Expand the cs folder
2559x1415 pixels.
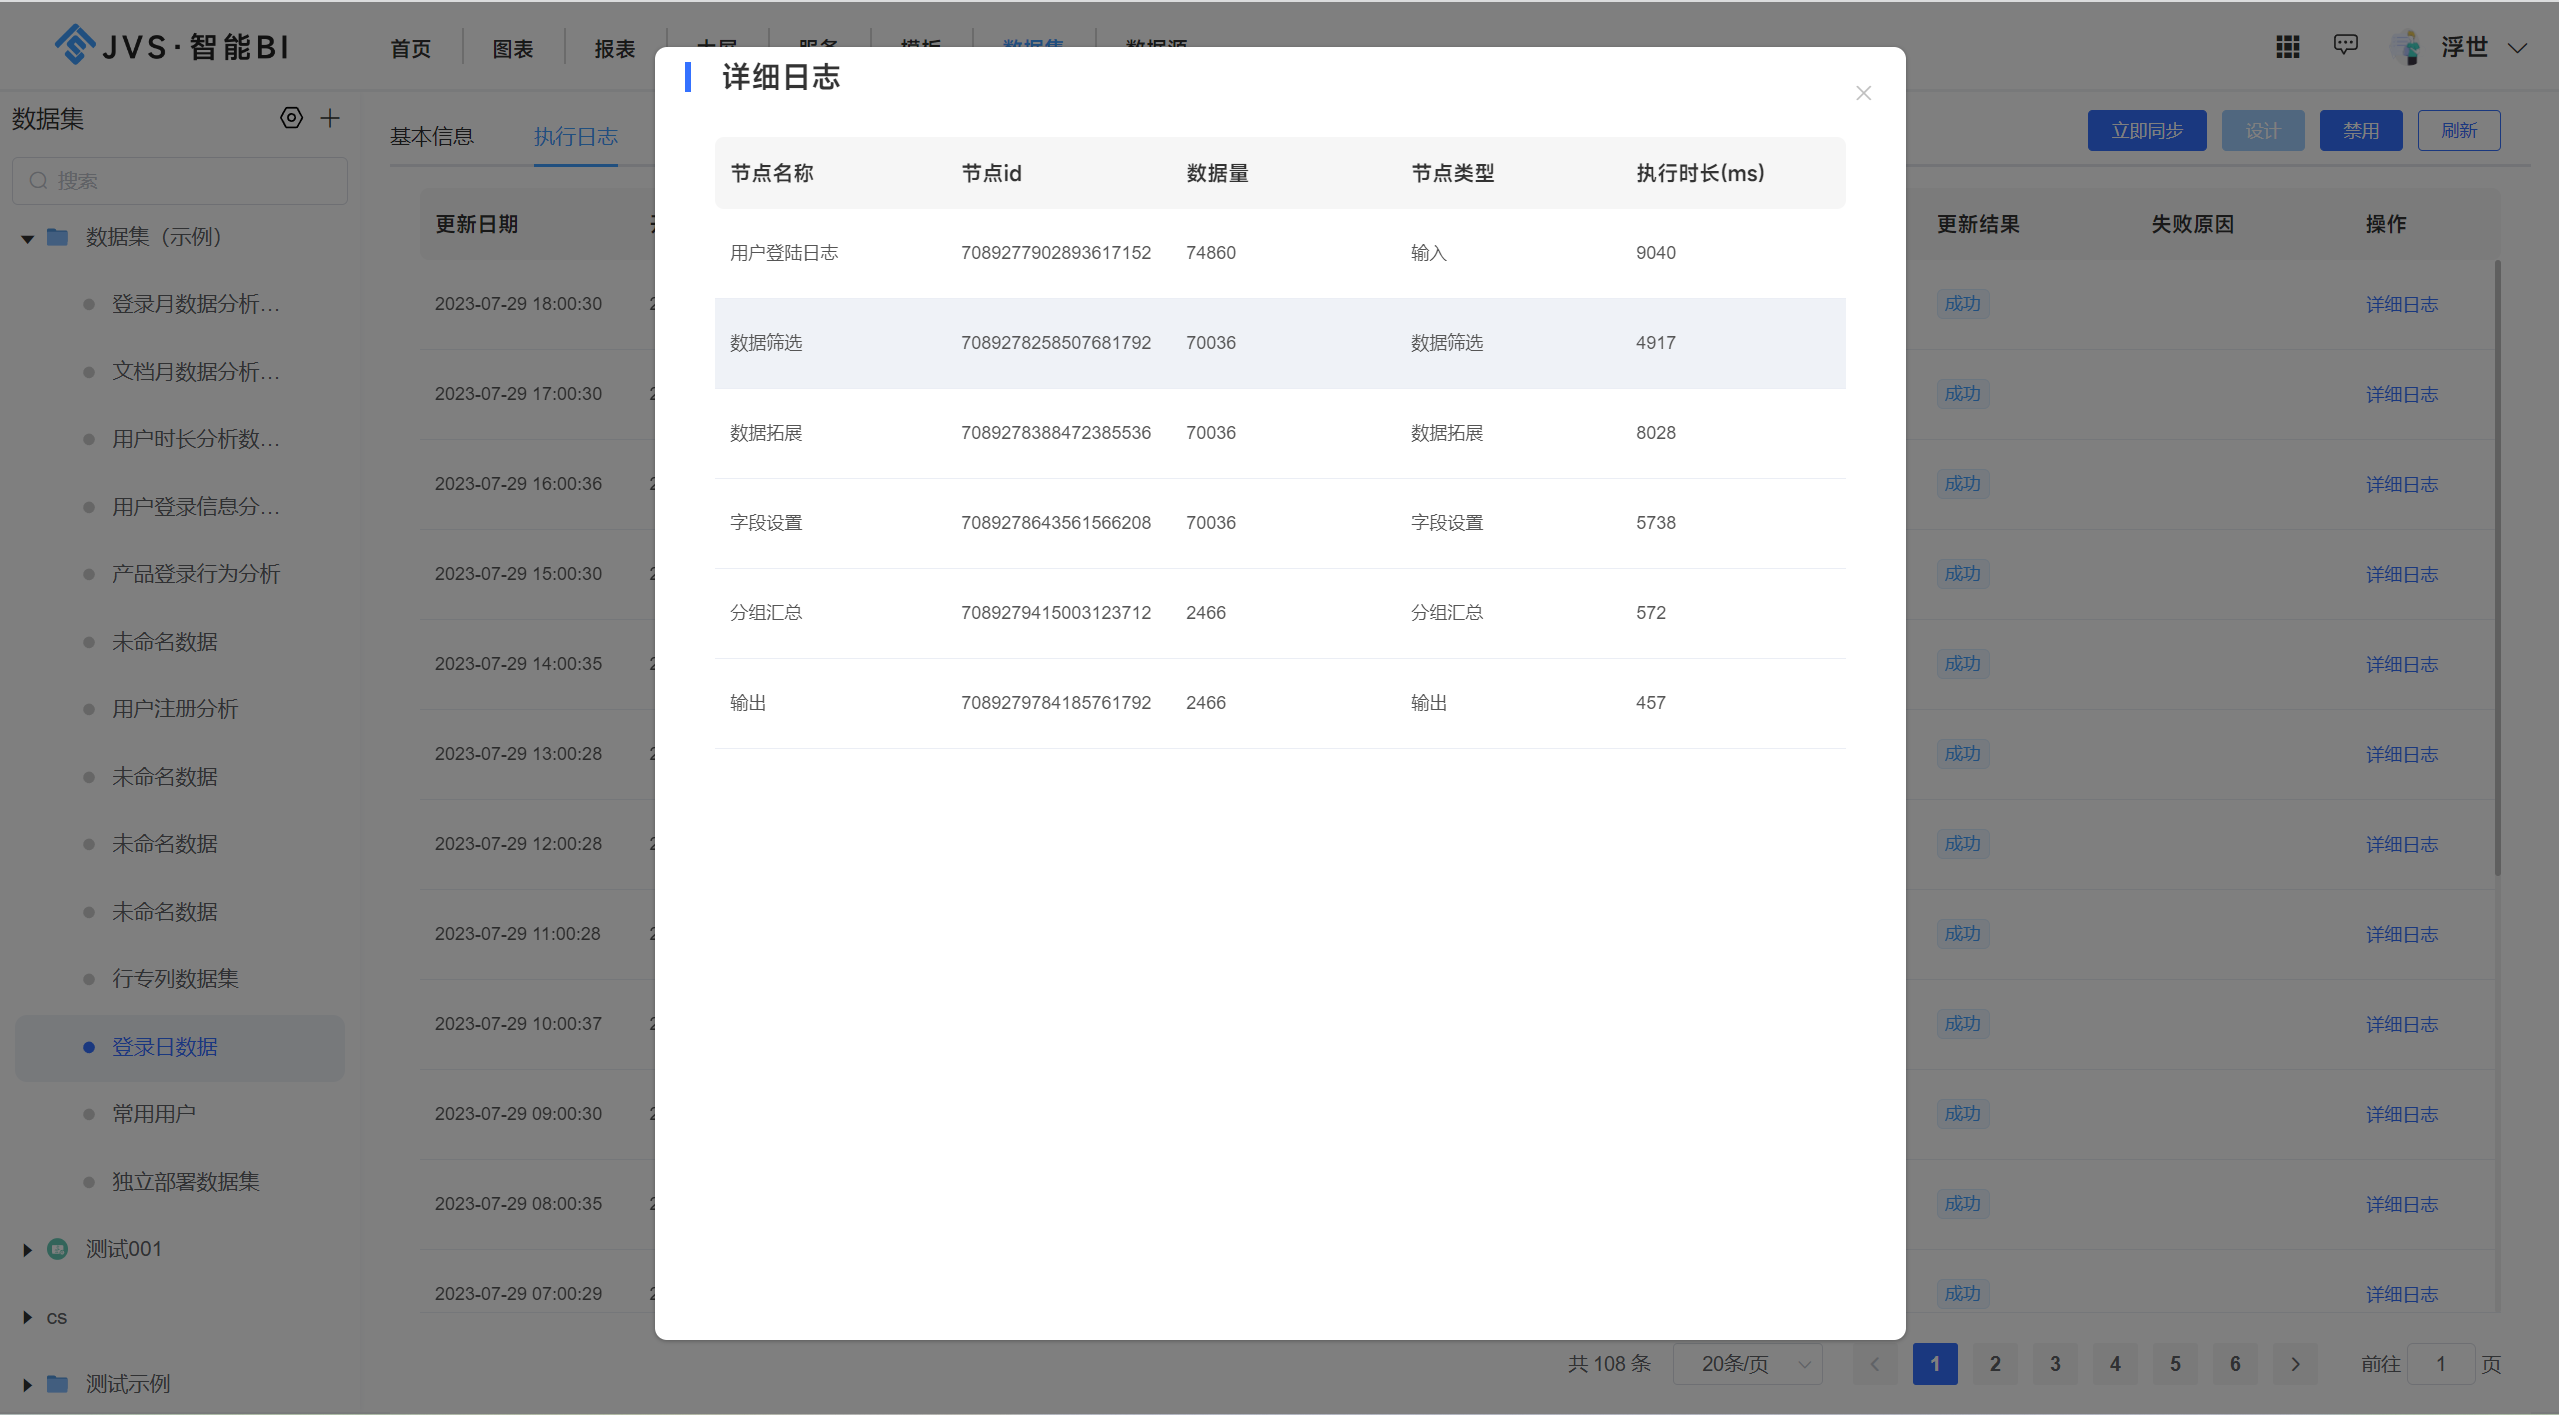coord(25,1317)
